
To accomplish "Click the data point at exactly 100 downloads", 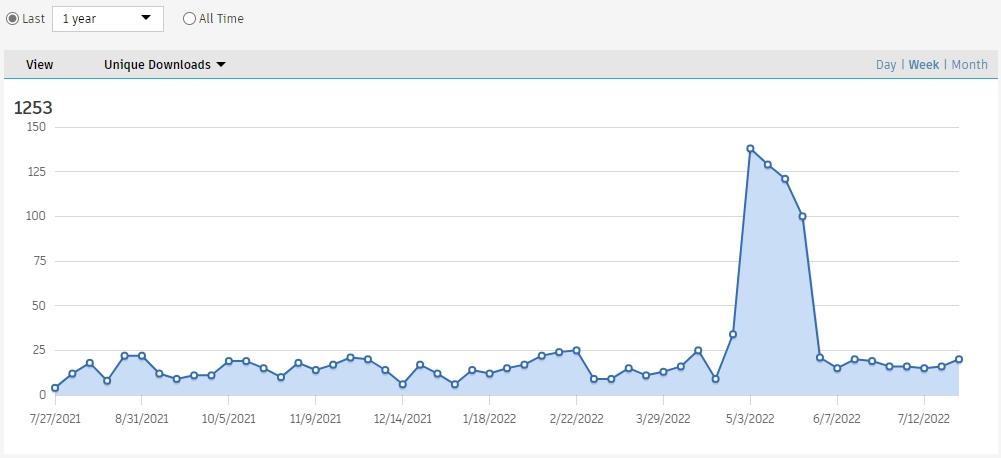I will pos(802,216).
